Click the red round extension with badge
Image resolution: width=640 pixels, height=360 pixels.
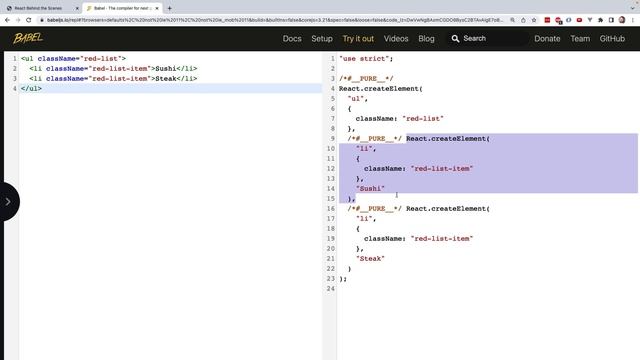point(558,20)
